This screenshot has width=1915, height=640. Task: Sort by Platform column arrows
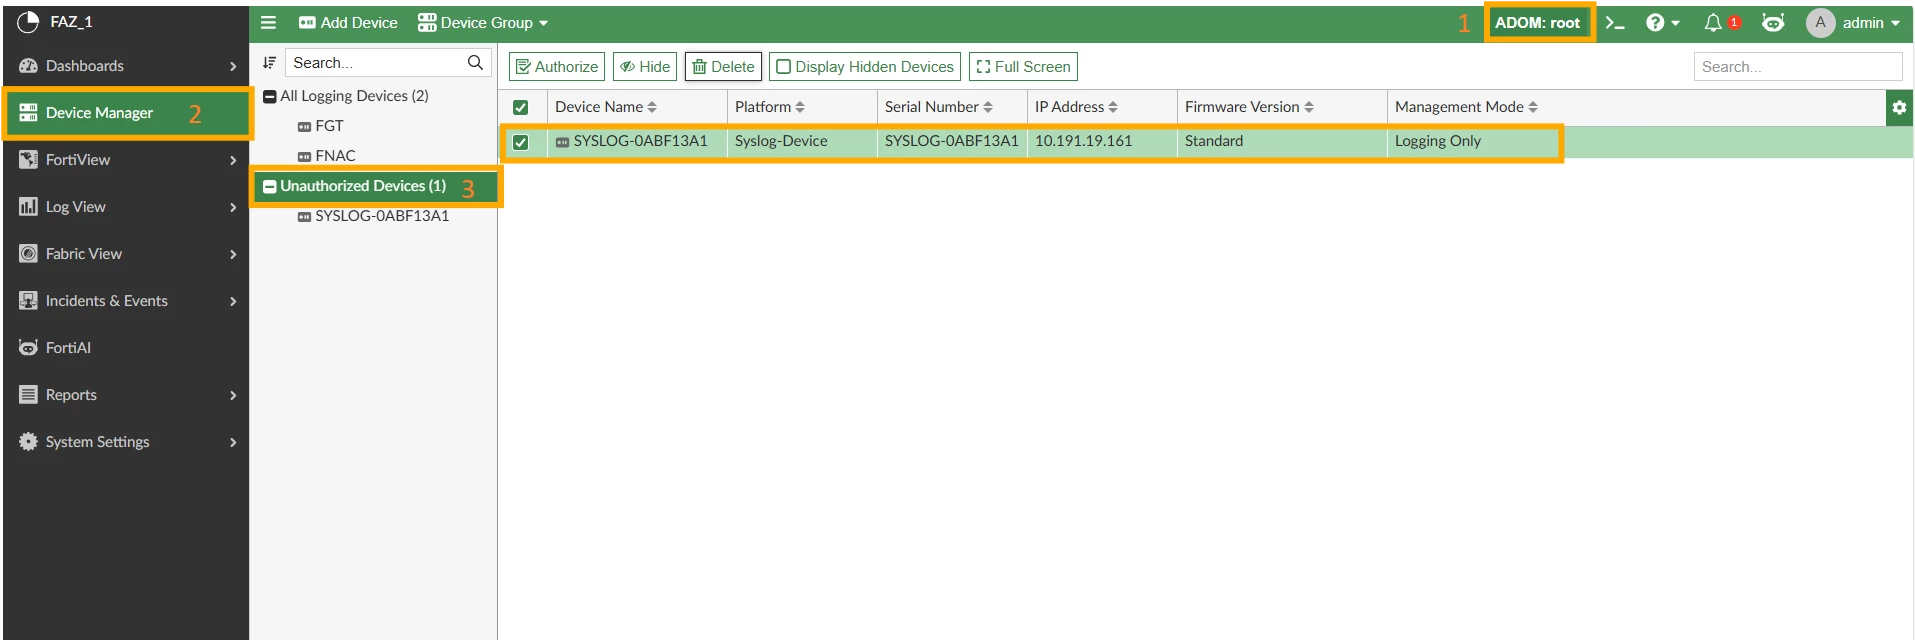(800, 107)
